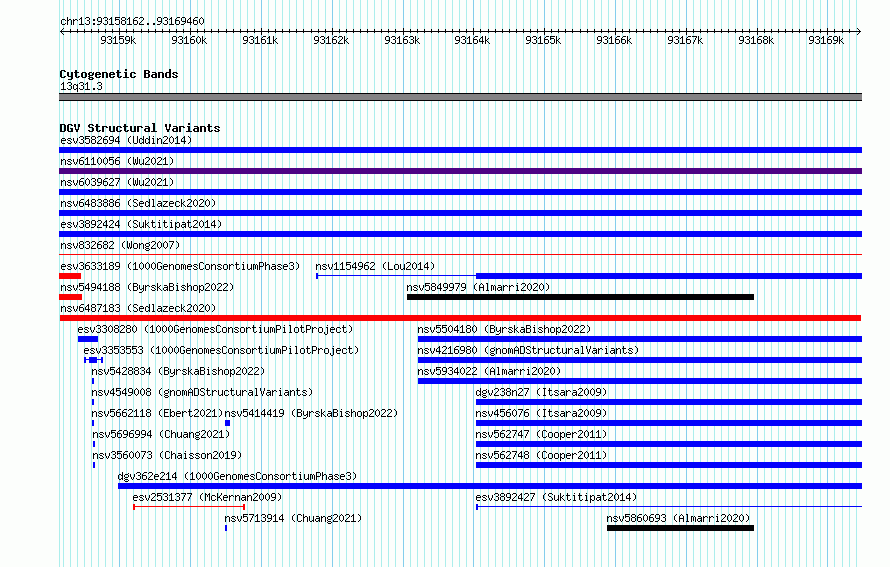
Task: Click nsv4549008 (gnomADStructuralVariants) label
Action: pyautogui.click(x=202, y=392)
